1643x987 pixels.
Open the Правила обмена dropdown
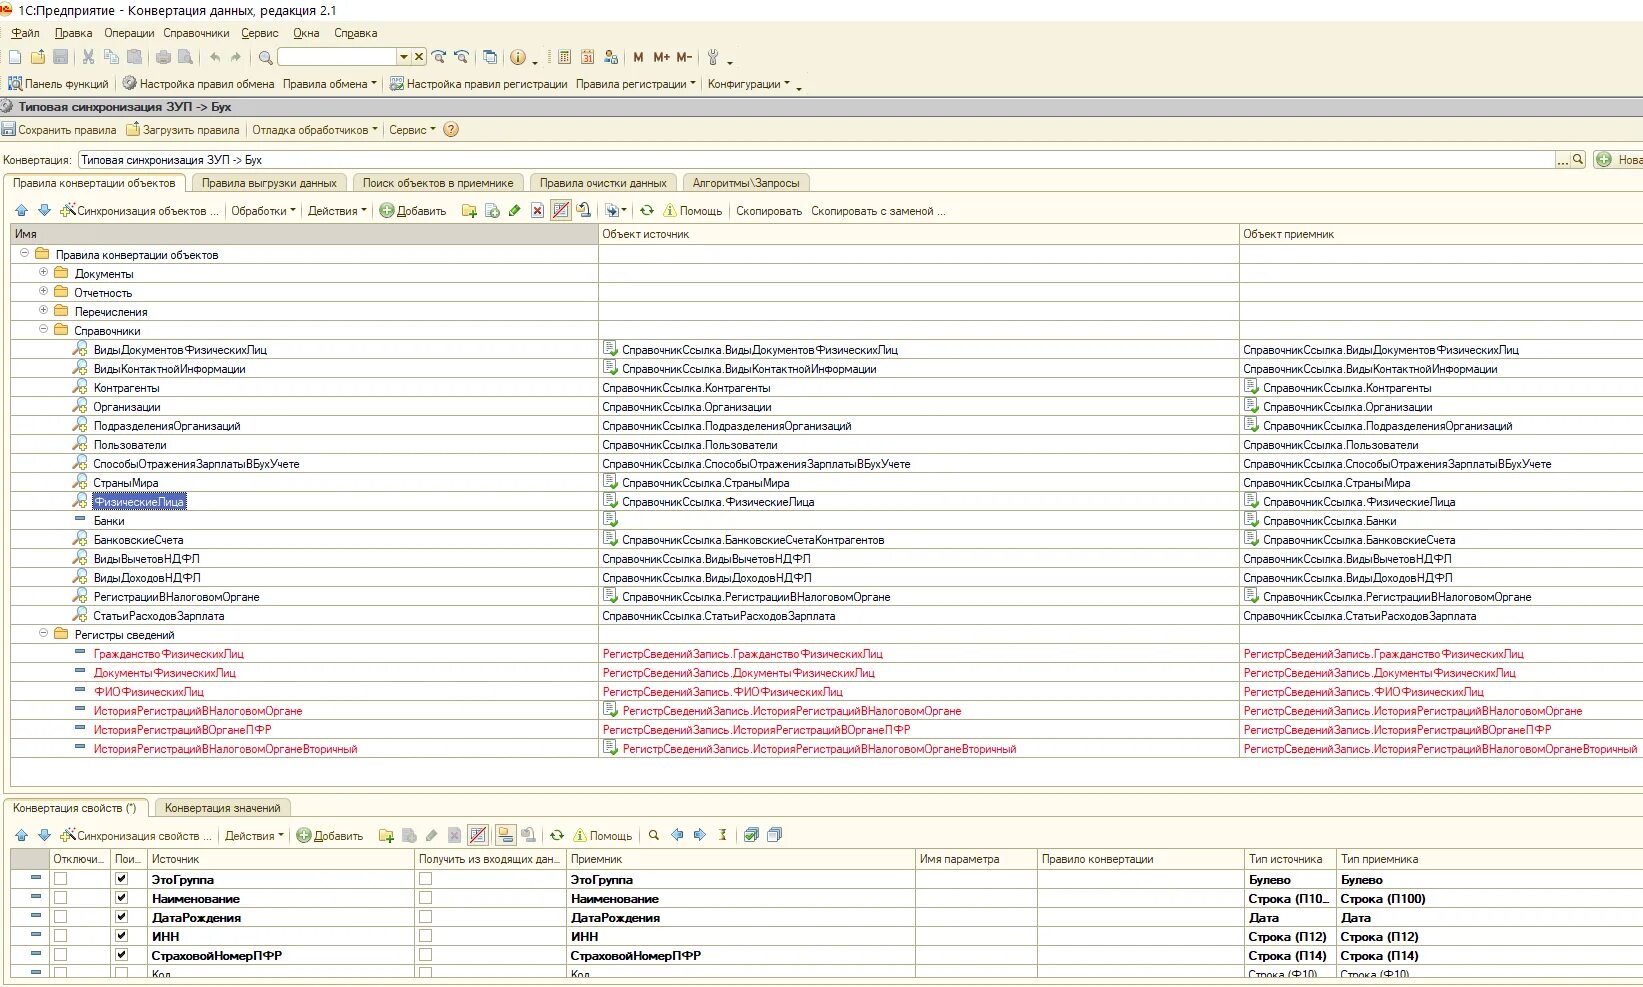coord(330,84)
